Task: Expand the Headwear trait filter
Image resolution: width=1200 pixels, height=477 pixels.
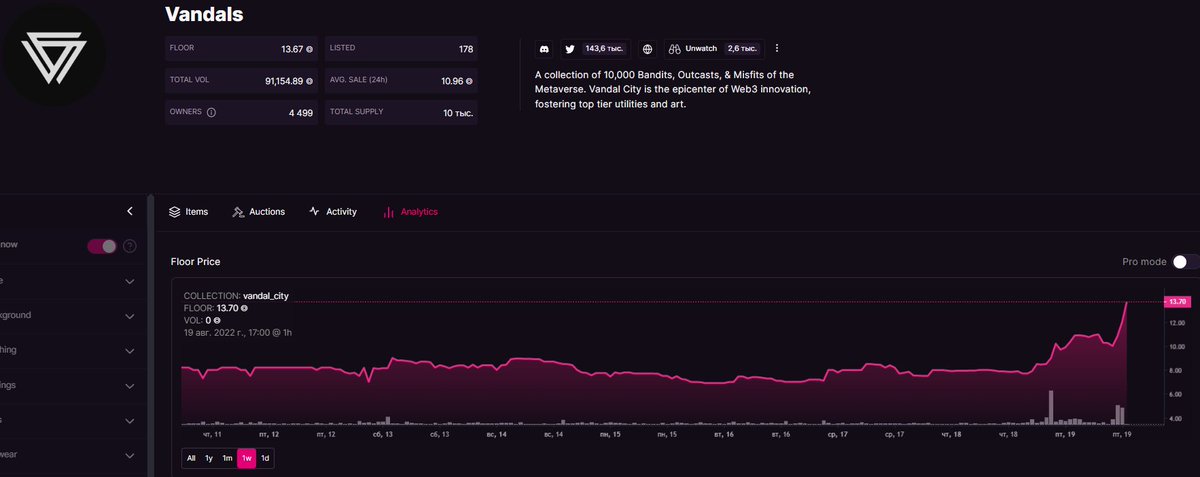Action: point(130,455)
